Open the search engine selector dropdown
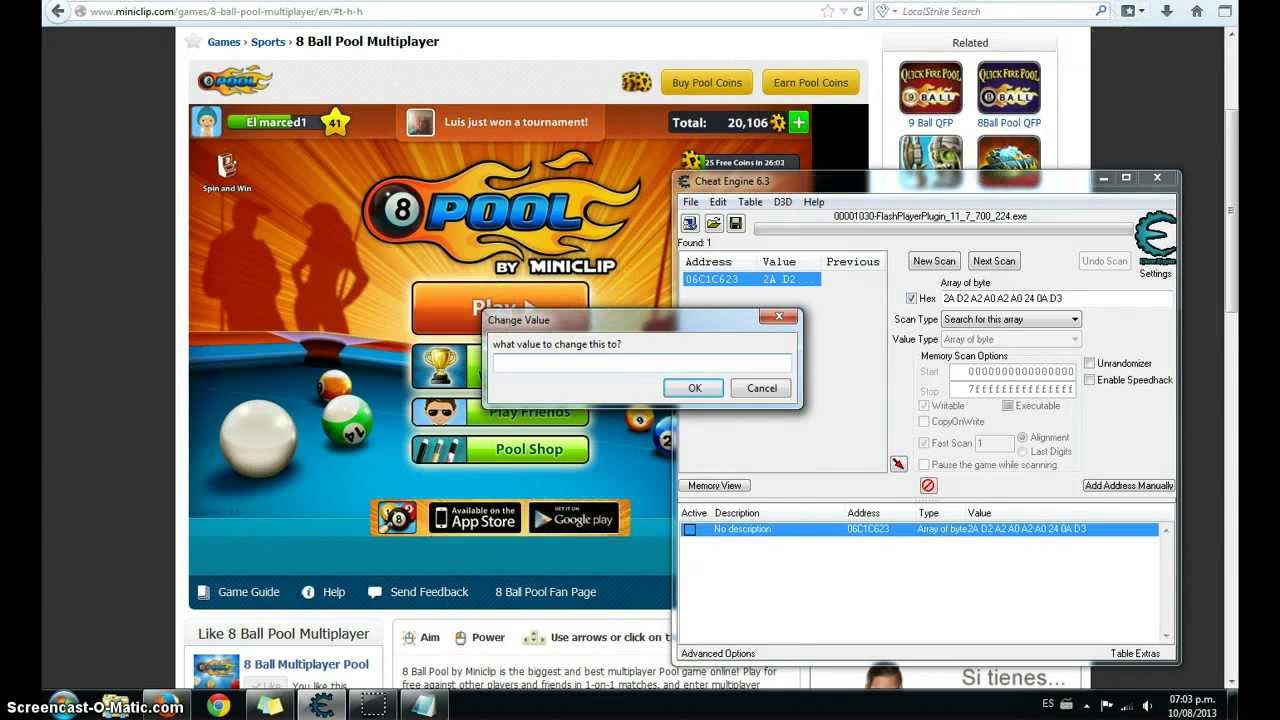1280x720 pixels. tap(884, 11)
